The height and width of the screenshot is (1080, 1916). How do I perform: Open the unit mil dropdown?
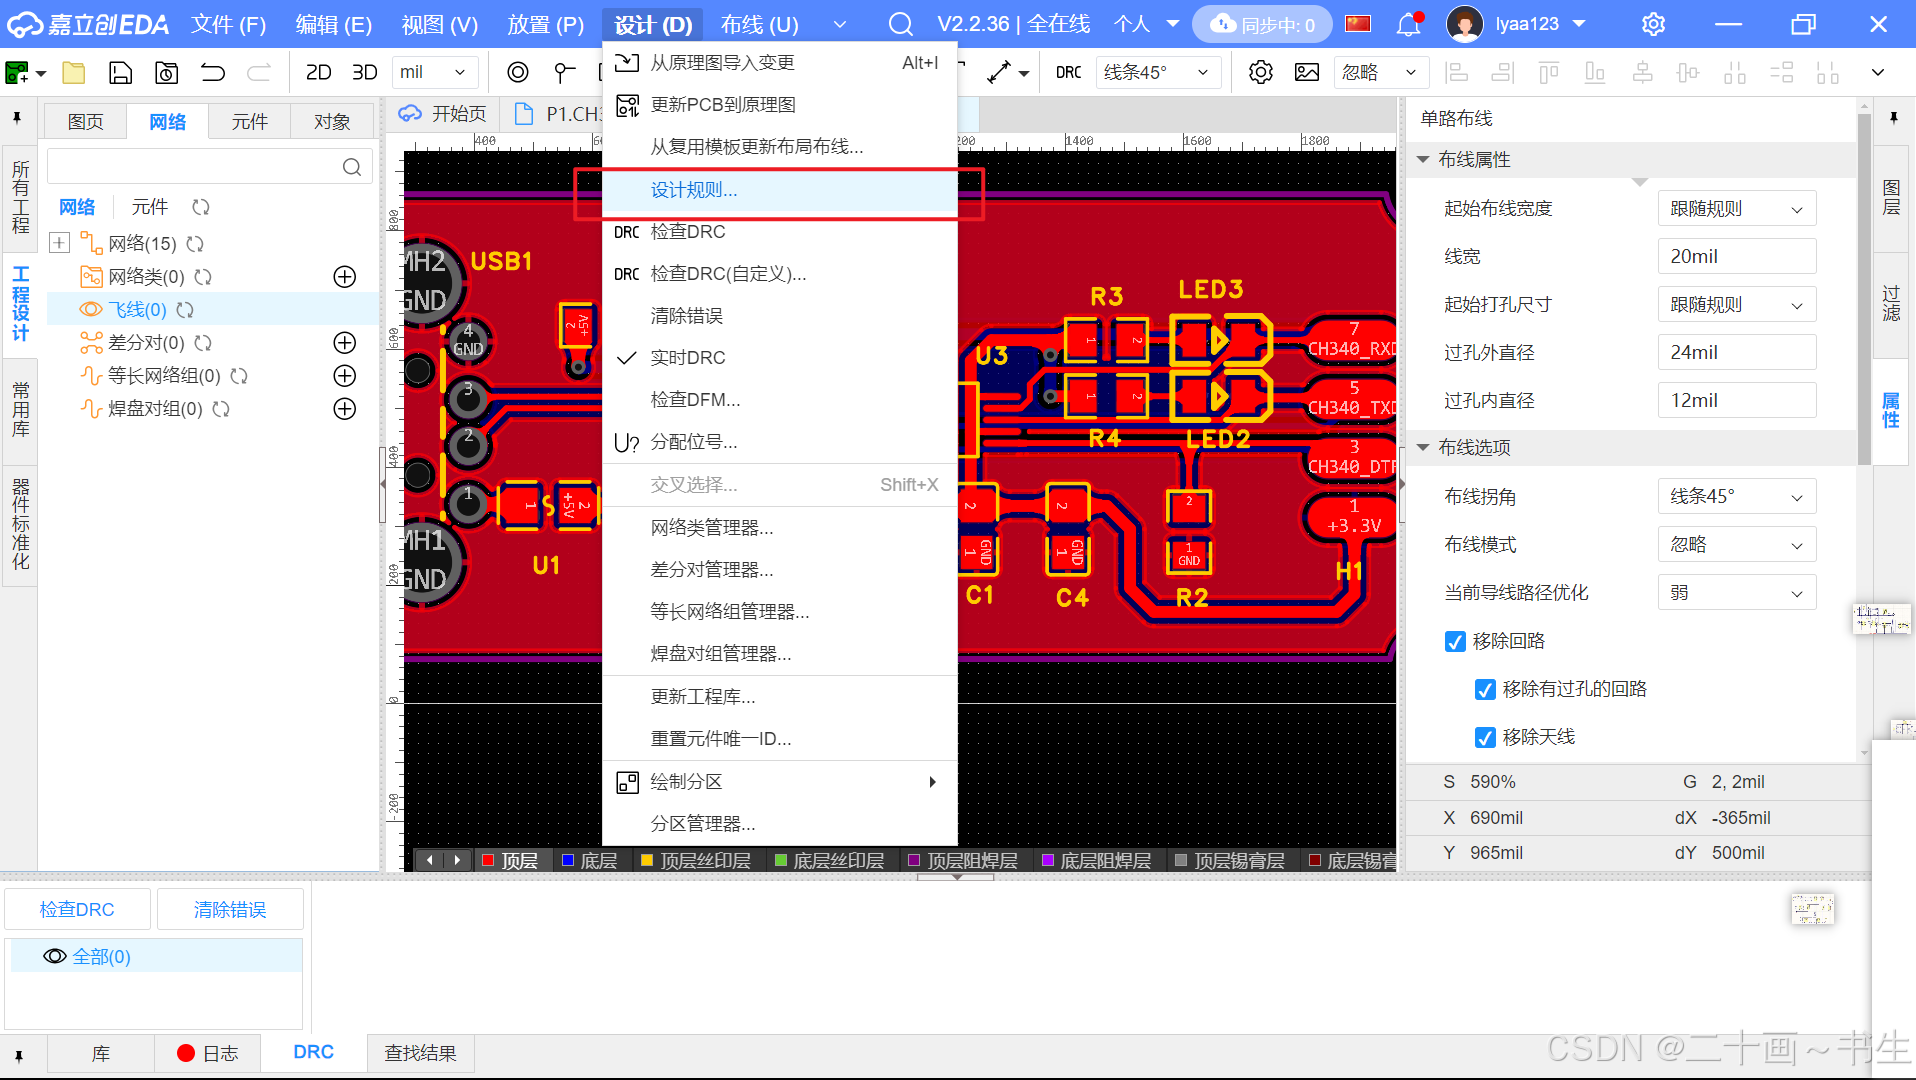434,72
